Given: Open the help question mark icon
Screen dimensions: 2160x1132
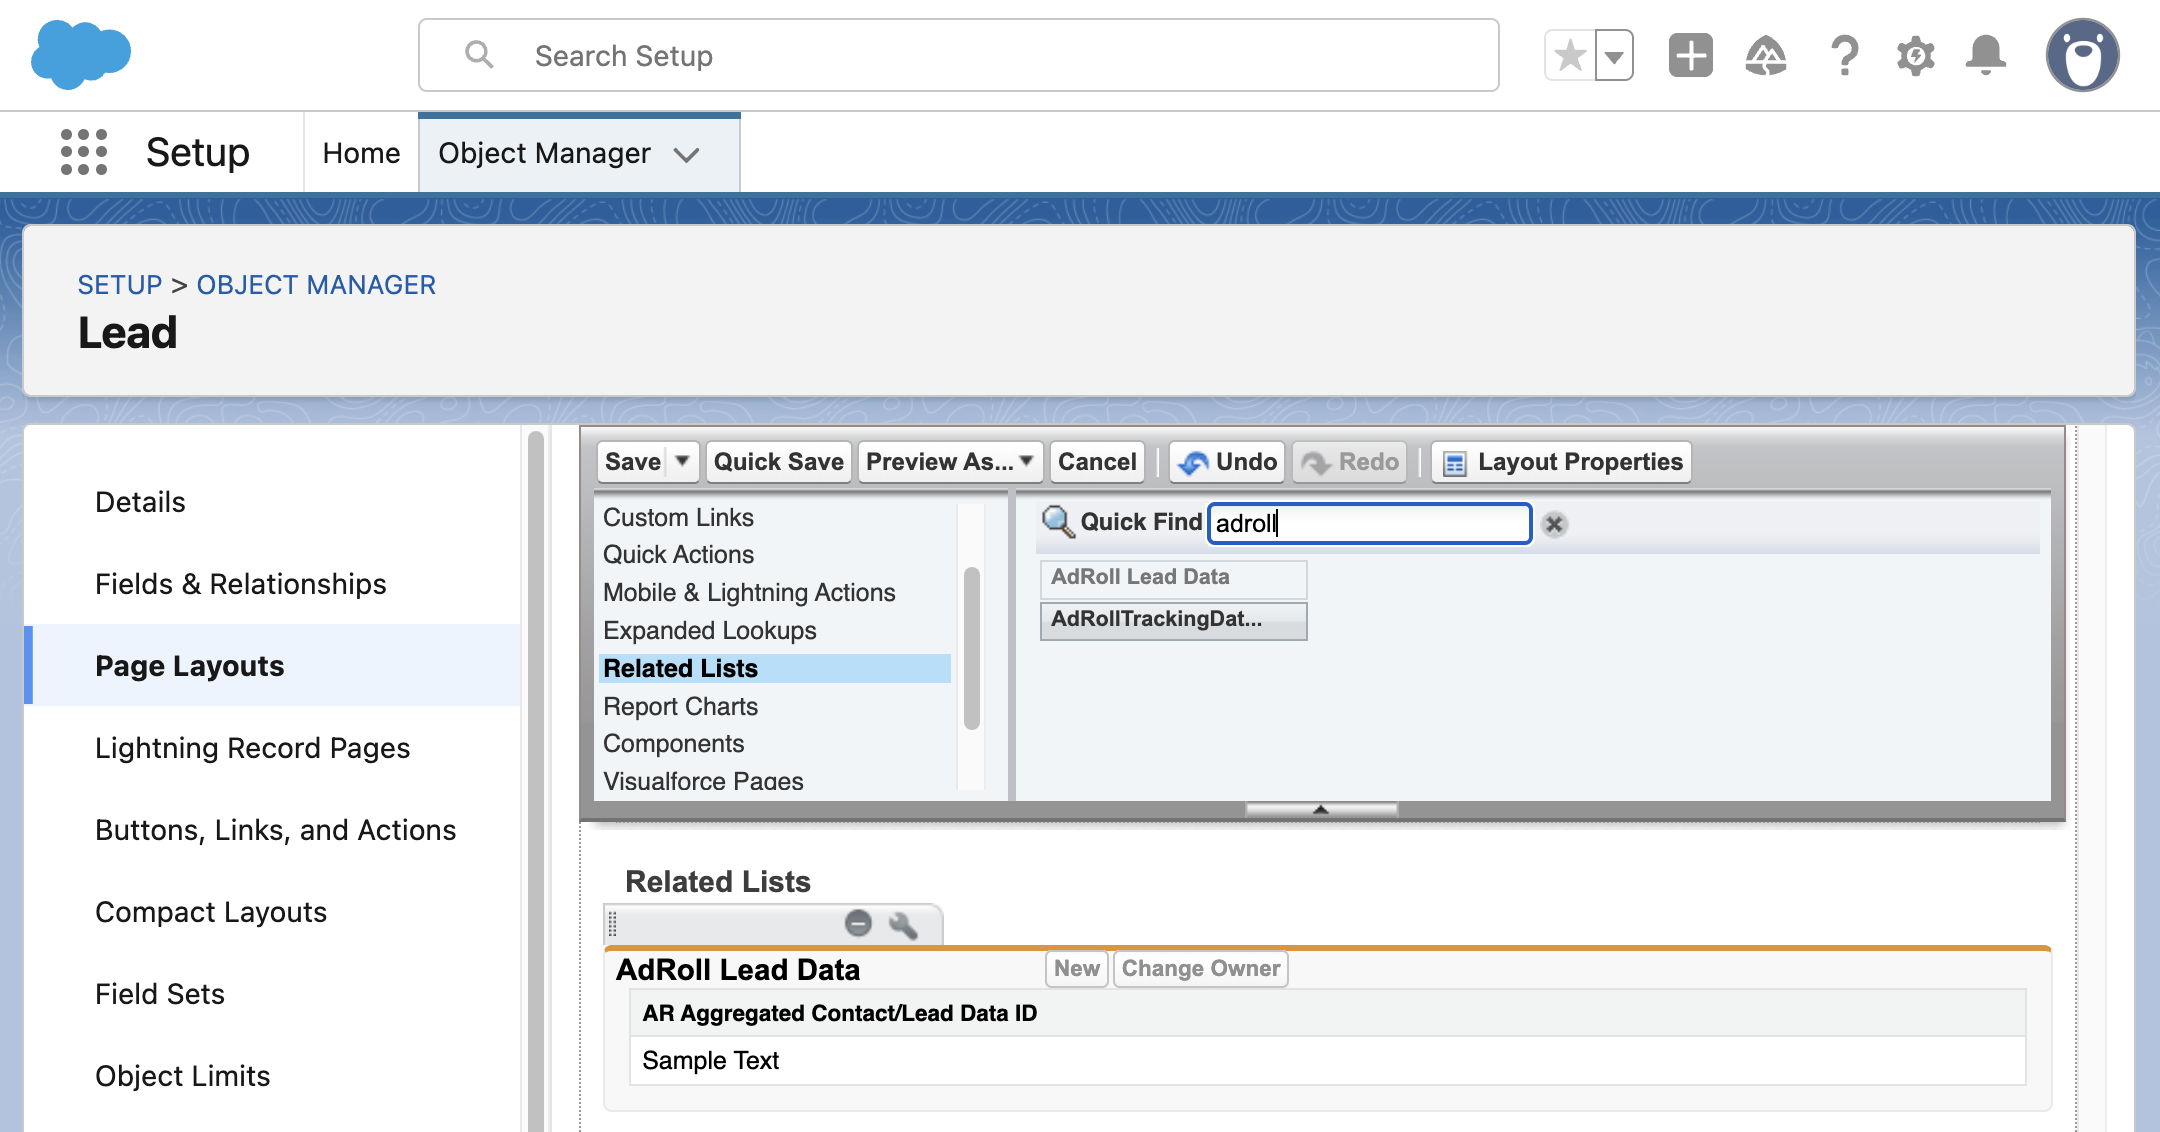Looking at the screenshot, I should click(1844, 55).
